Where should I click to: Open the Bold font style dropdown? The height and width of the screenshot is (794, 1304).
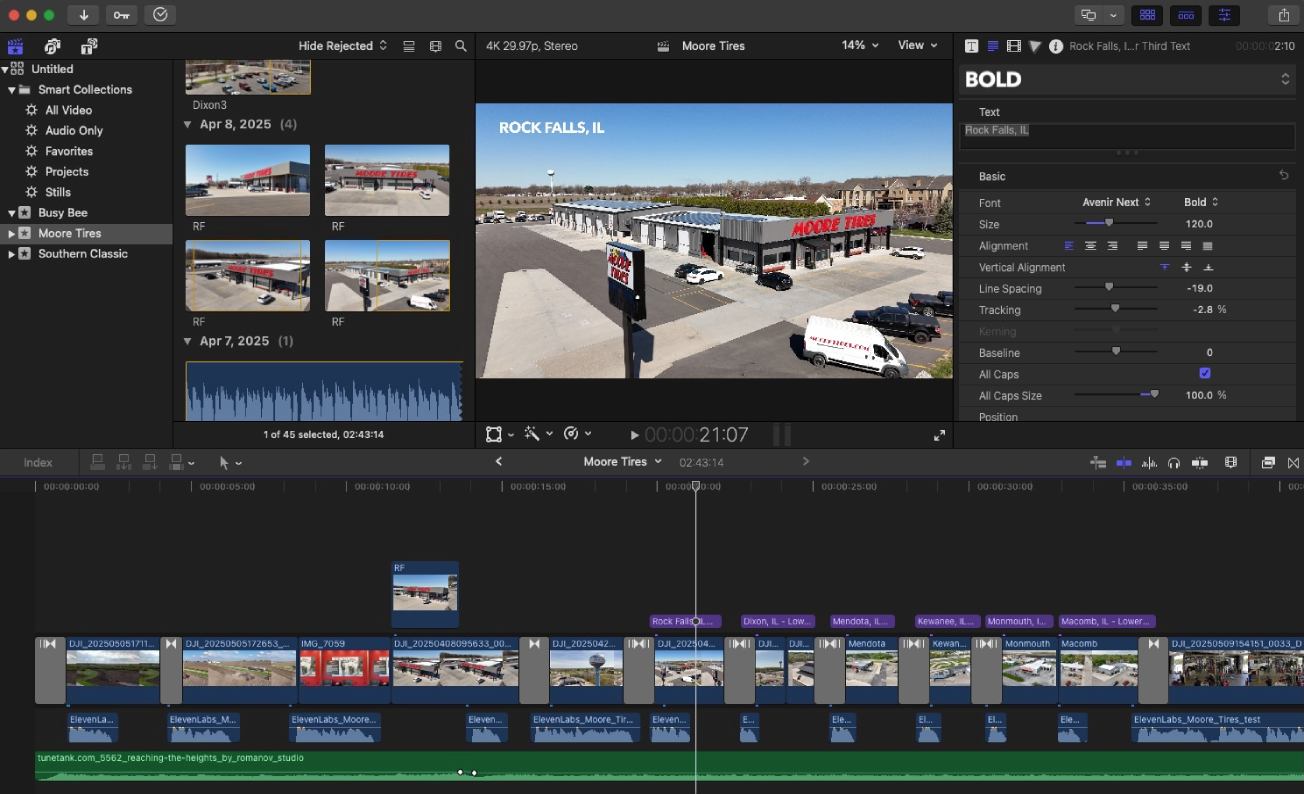1201,202
